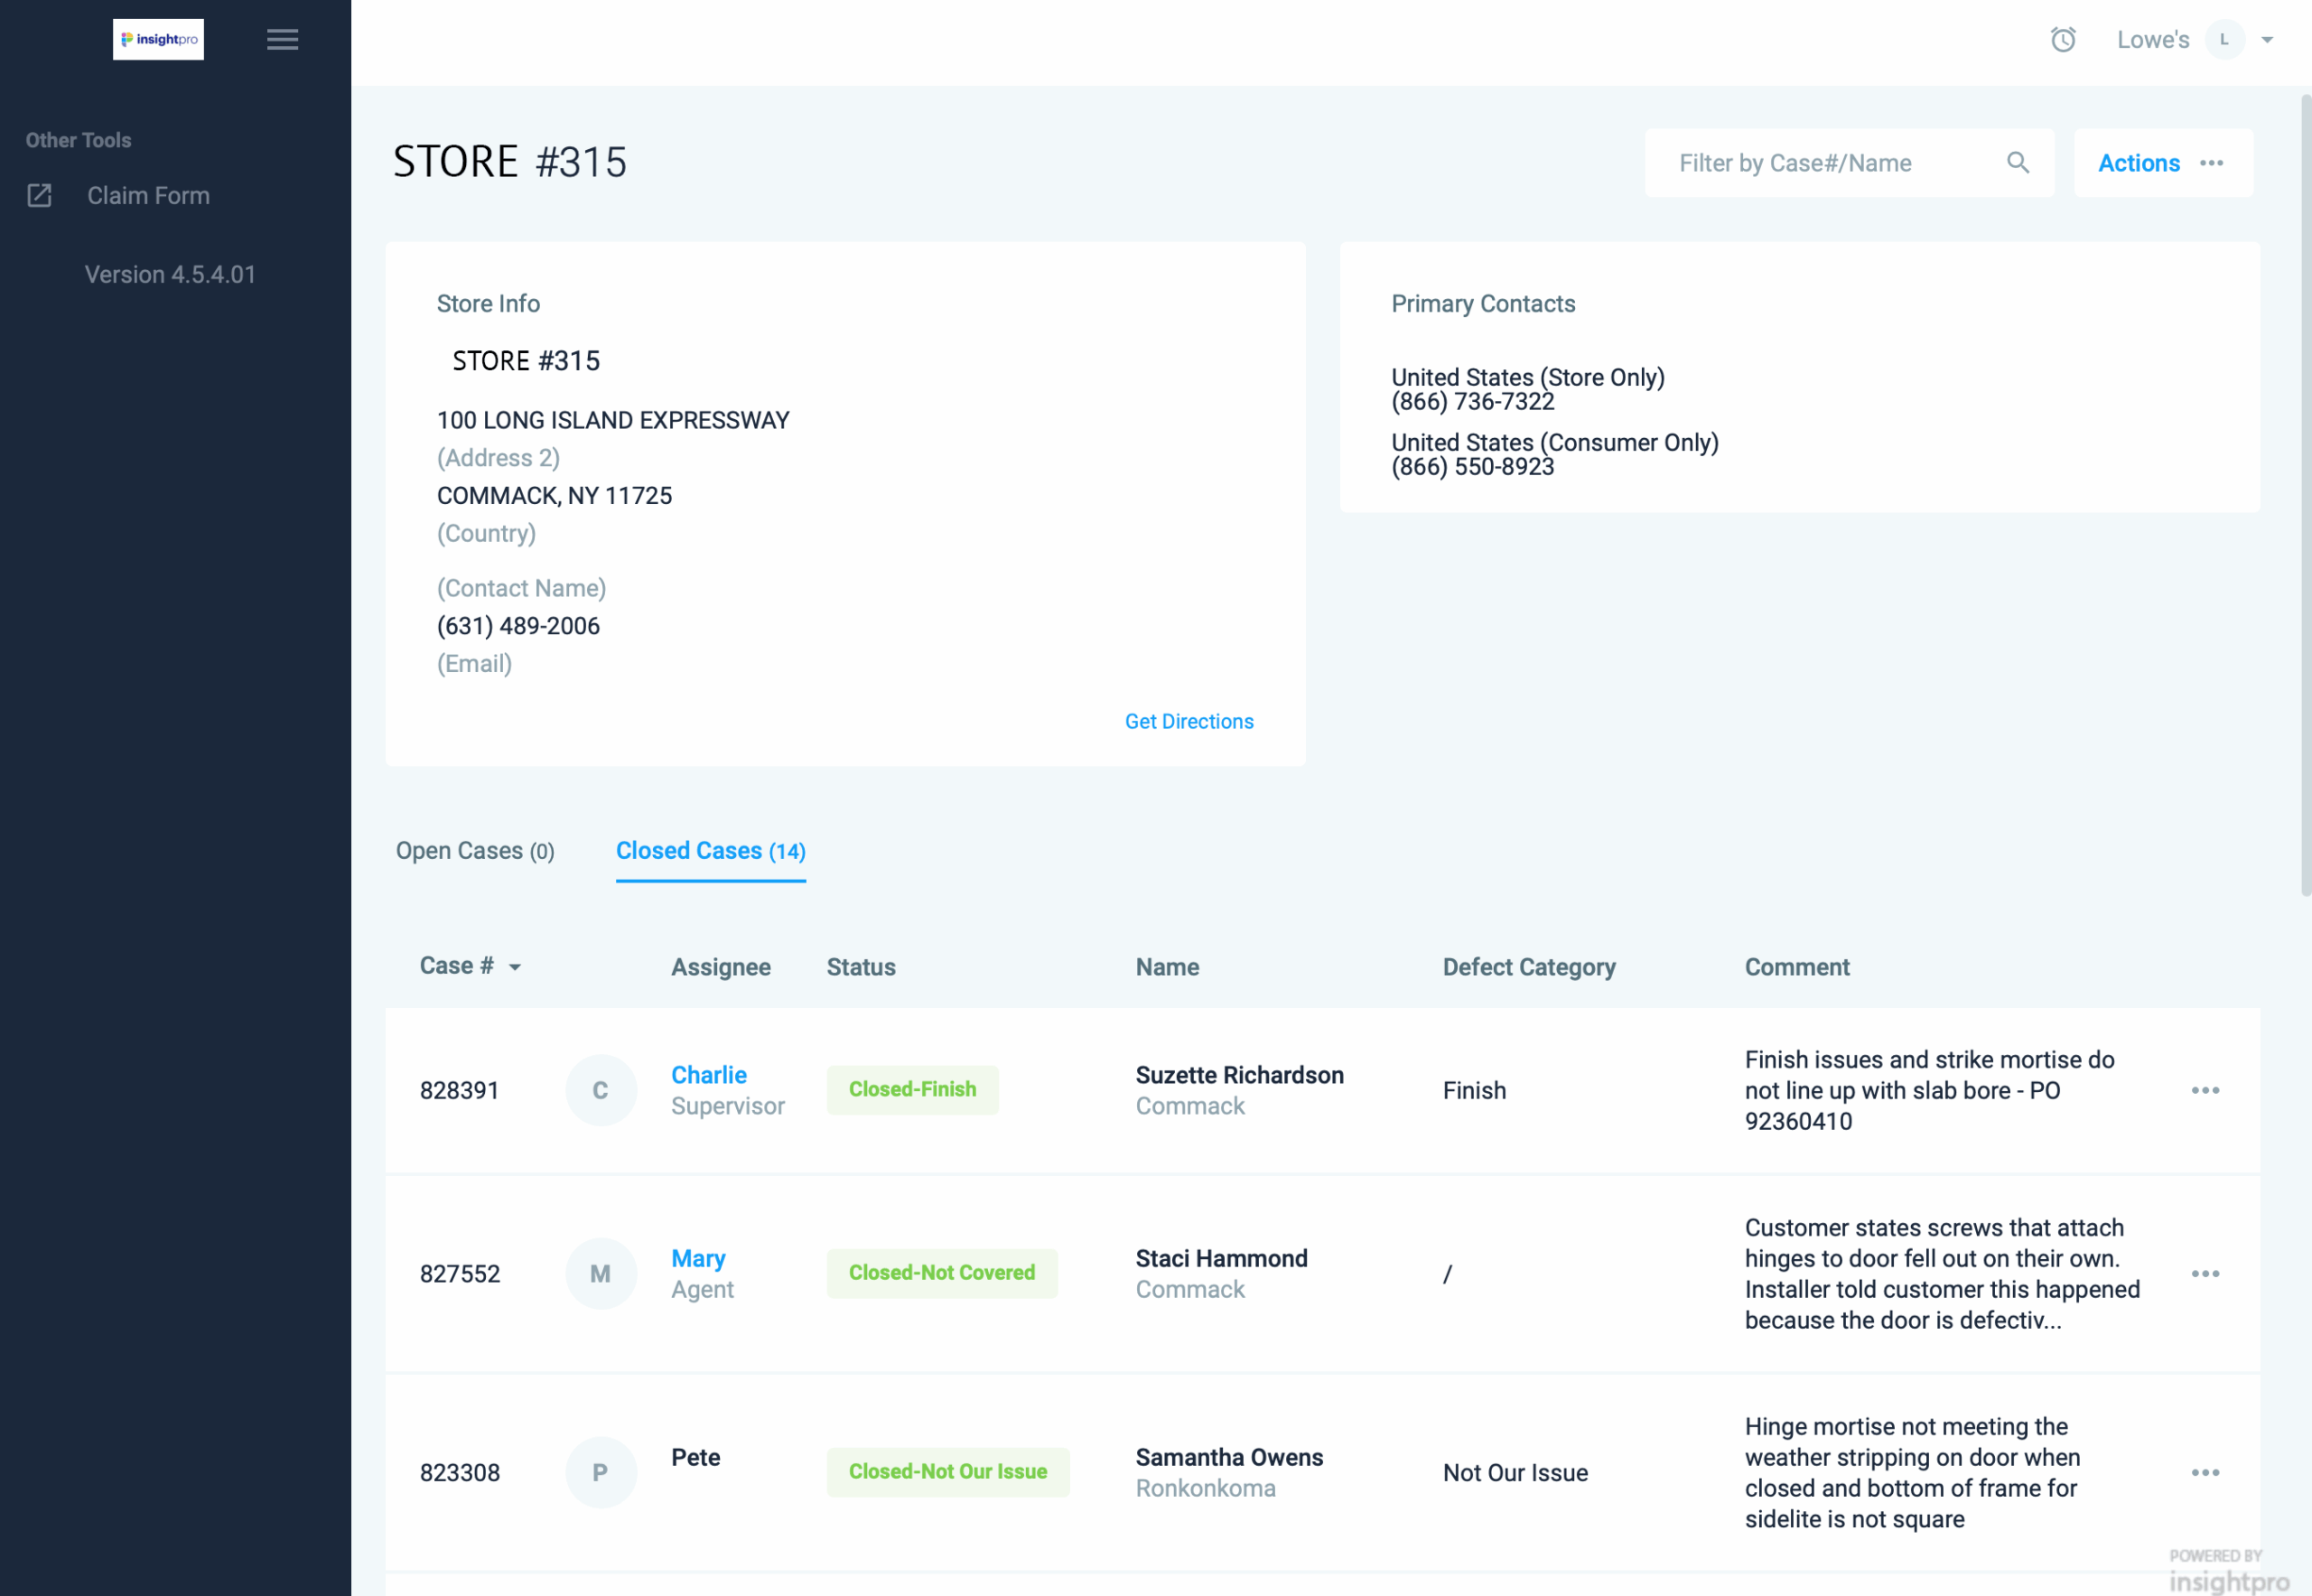Click the Get Directions link
The image size is (2312, 1596).
coord(1188,721)
